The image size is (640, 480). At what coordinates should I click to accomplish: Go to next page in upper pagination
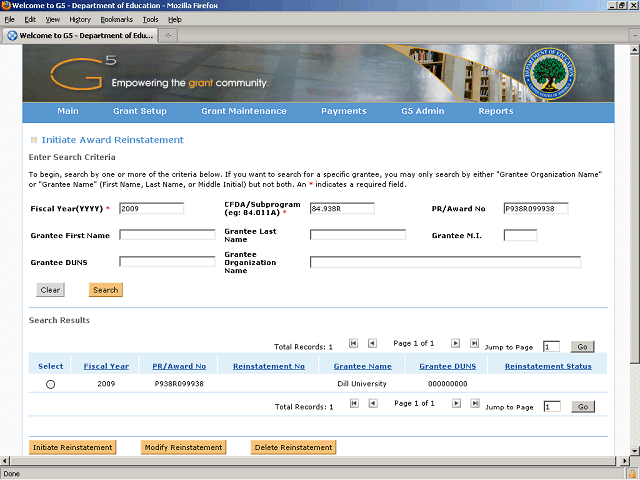point(456,343)
